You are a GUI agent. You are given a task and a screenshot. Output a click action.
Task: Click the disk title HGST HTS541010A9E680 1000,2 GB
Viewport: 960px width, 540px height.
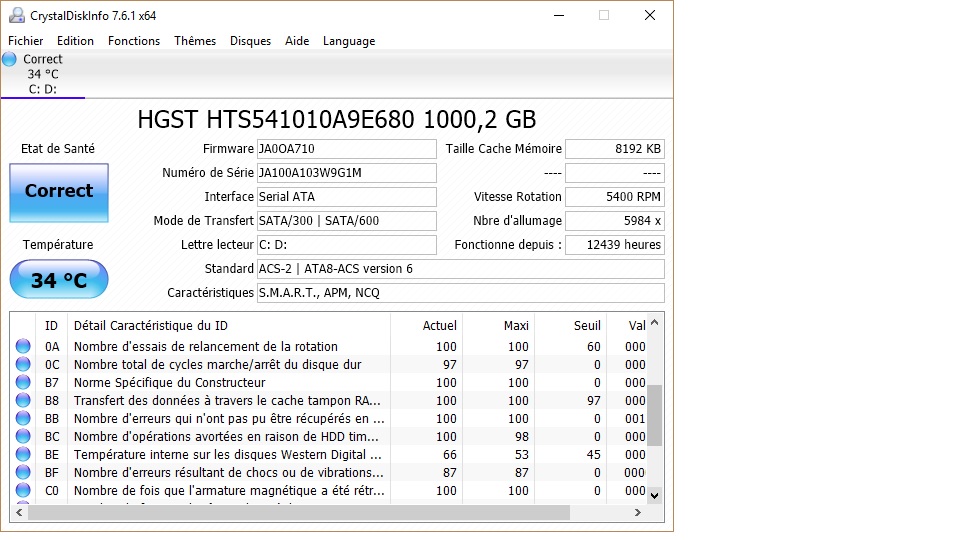pos(337,119)
